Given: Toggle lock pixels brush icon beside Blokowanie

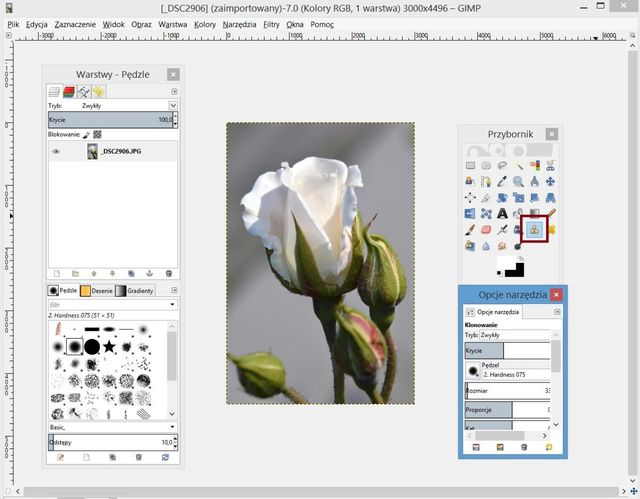Looking at the screenshot, I should coord(86,133).
